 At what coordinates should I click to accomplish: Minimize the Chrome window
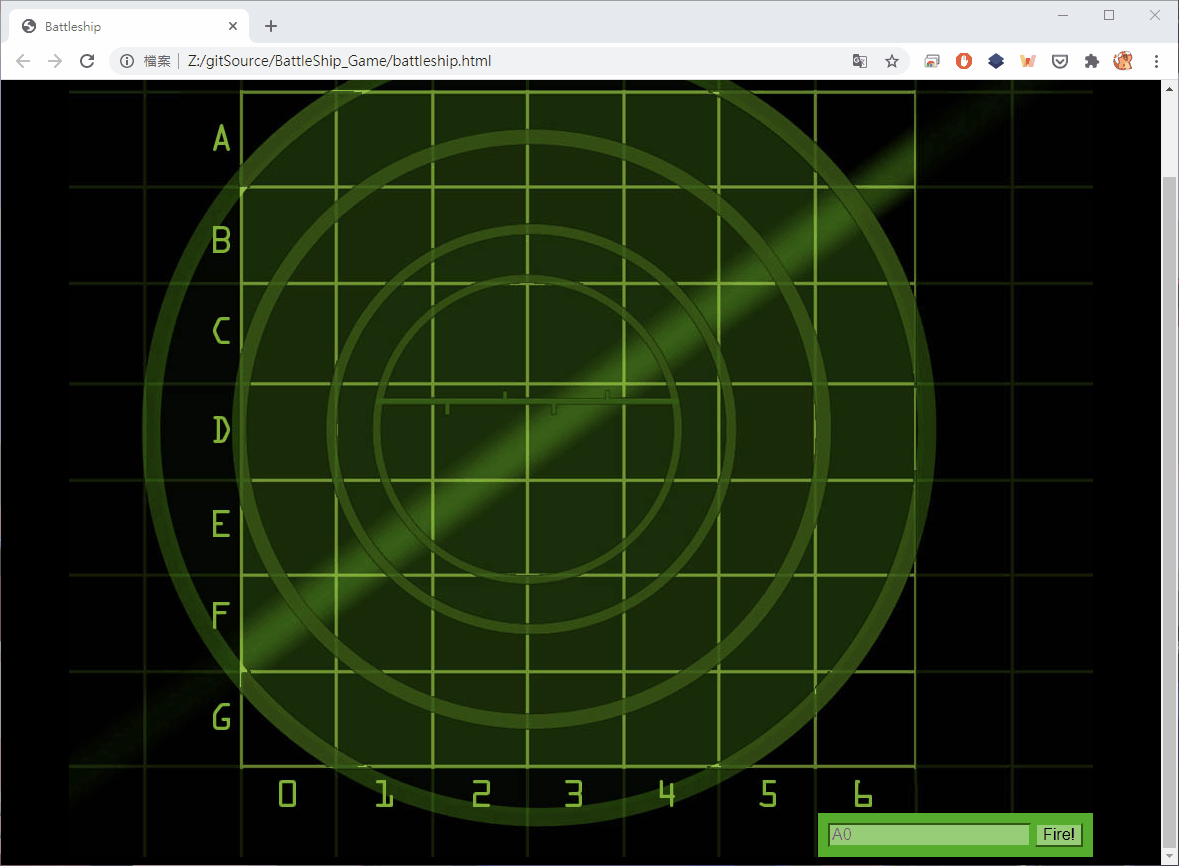[x=1062, y=15]
